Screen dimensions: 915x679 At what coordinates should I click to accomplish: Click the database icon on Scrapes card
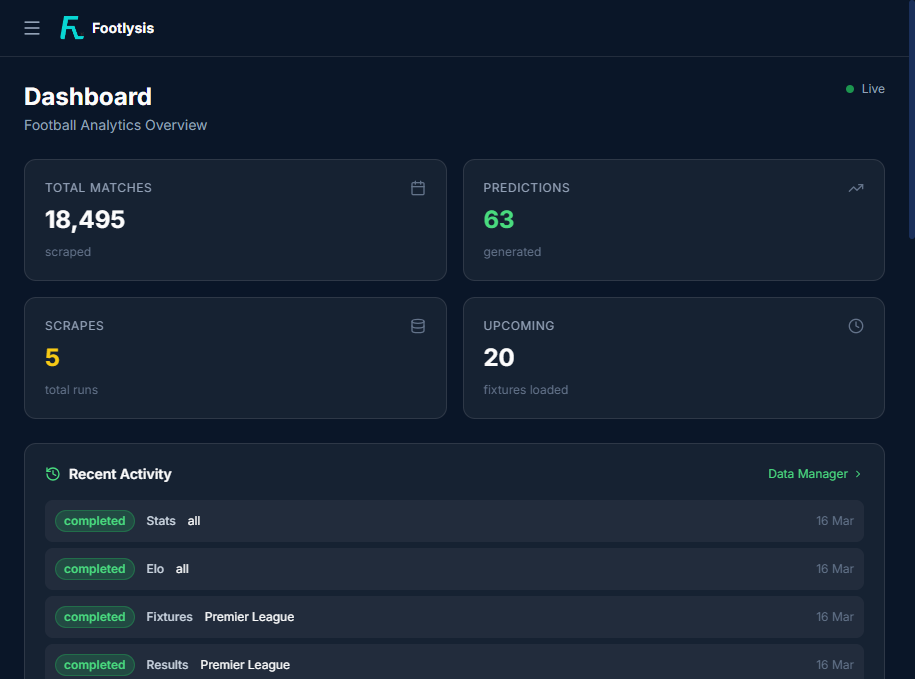click(x=417, y=326)
